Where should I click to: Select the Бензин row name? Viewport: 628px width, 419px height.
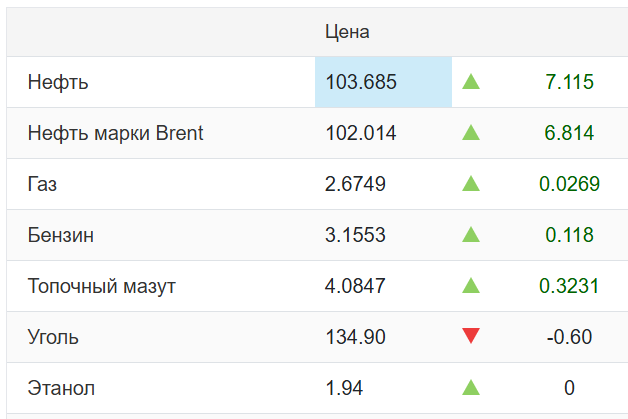point(62,235)
